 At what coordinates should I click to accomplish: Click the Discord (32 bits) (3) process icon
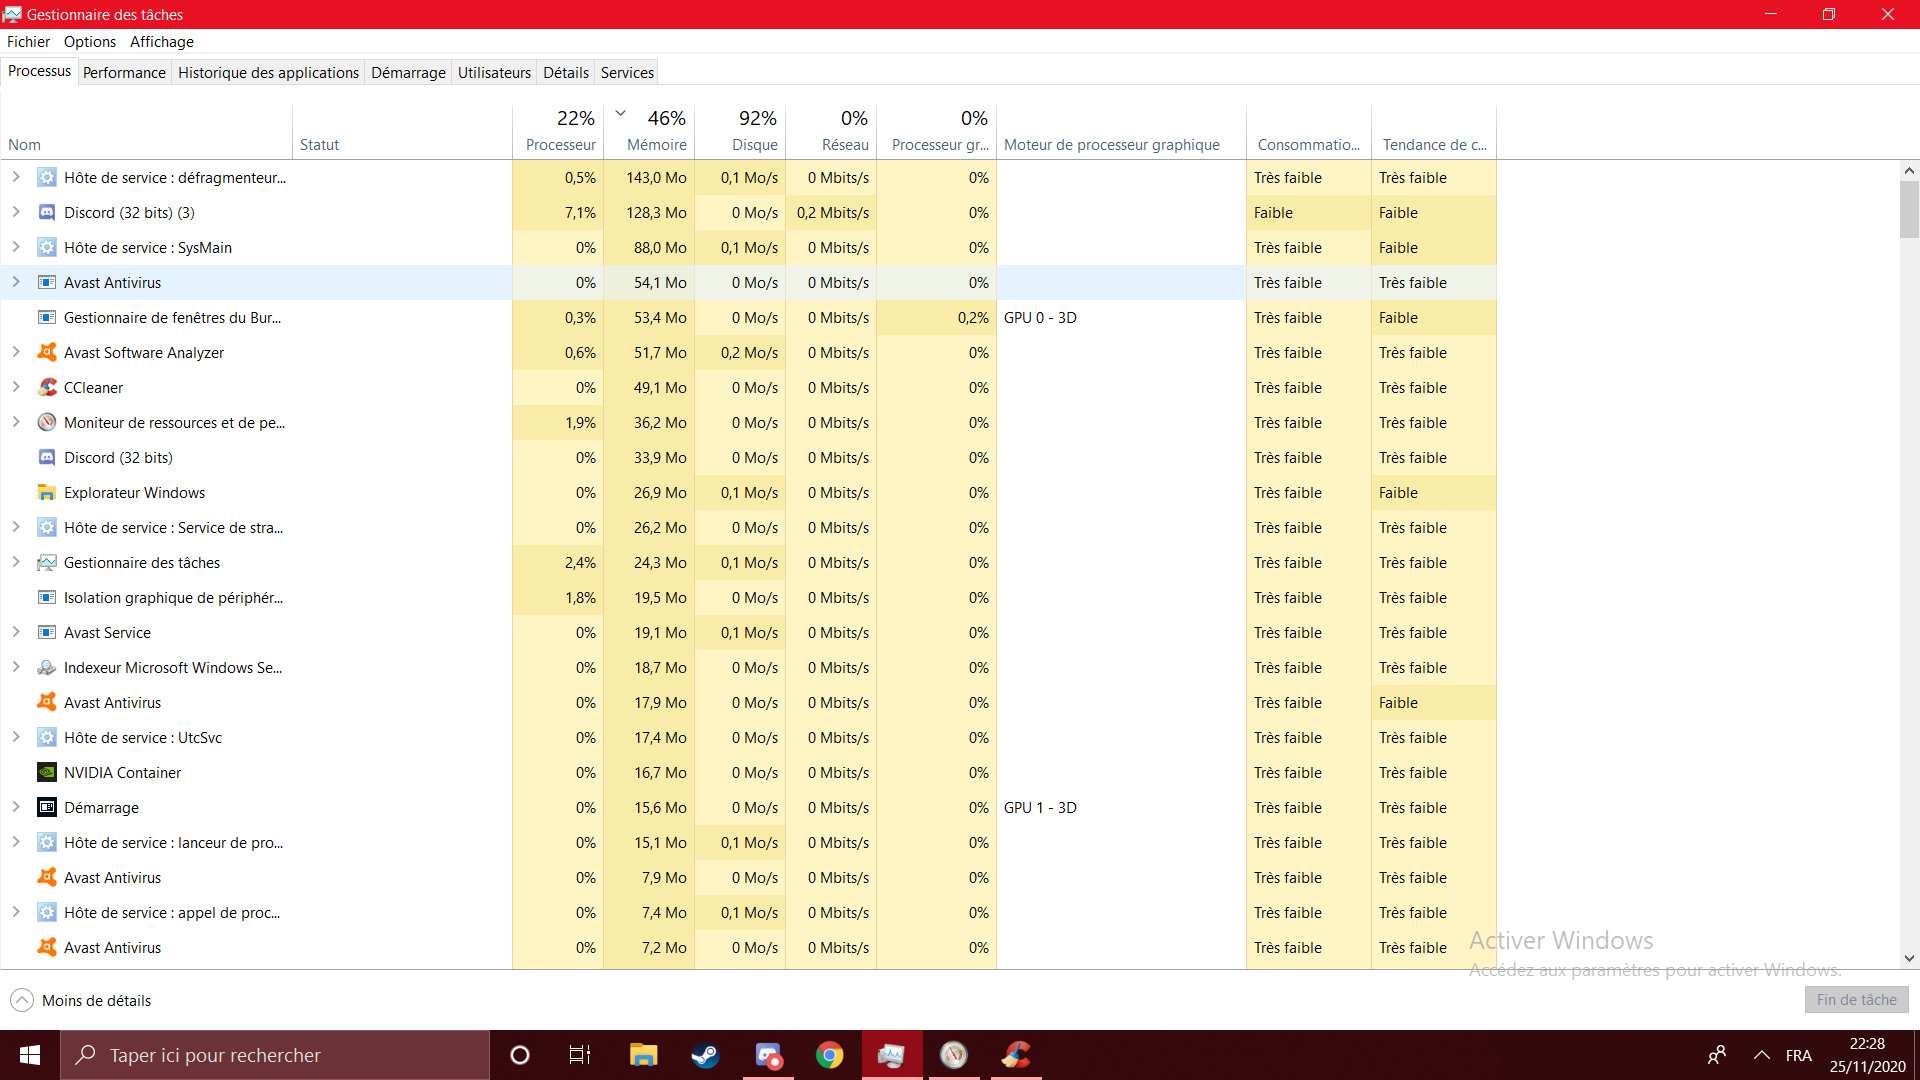(x=47, y=213)
